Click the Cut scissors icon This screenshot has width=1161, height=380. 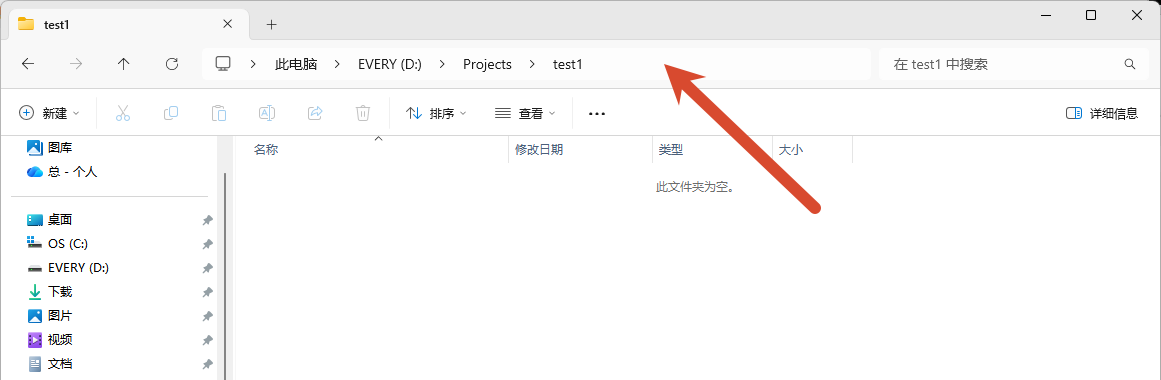123,113
